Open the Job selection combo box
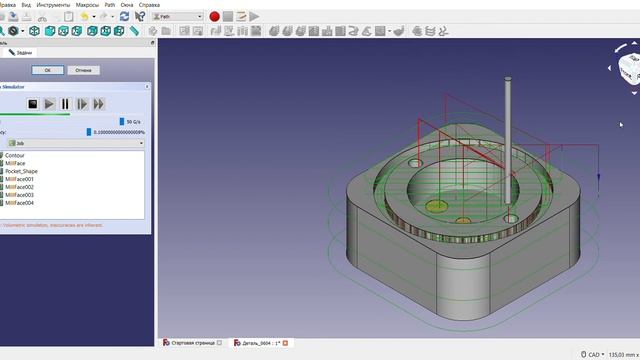 [76, 143]
